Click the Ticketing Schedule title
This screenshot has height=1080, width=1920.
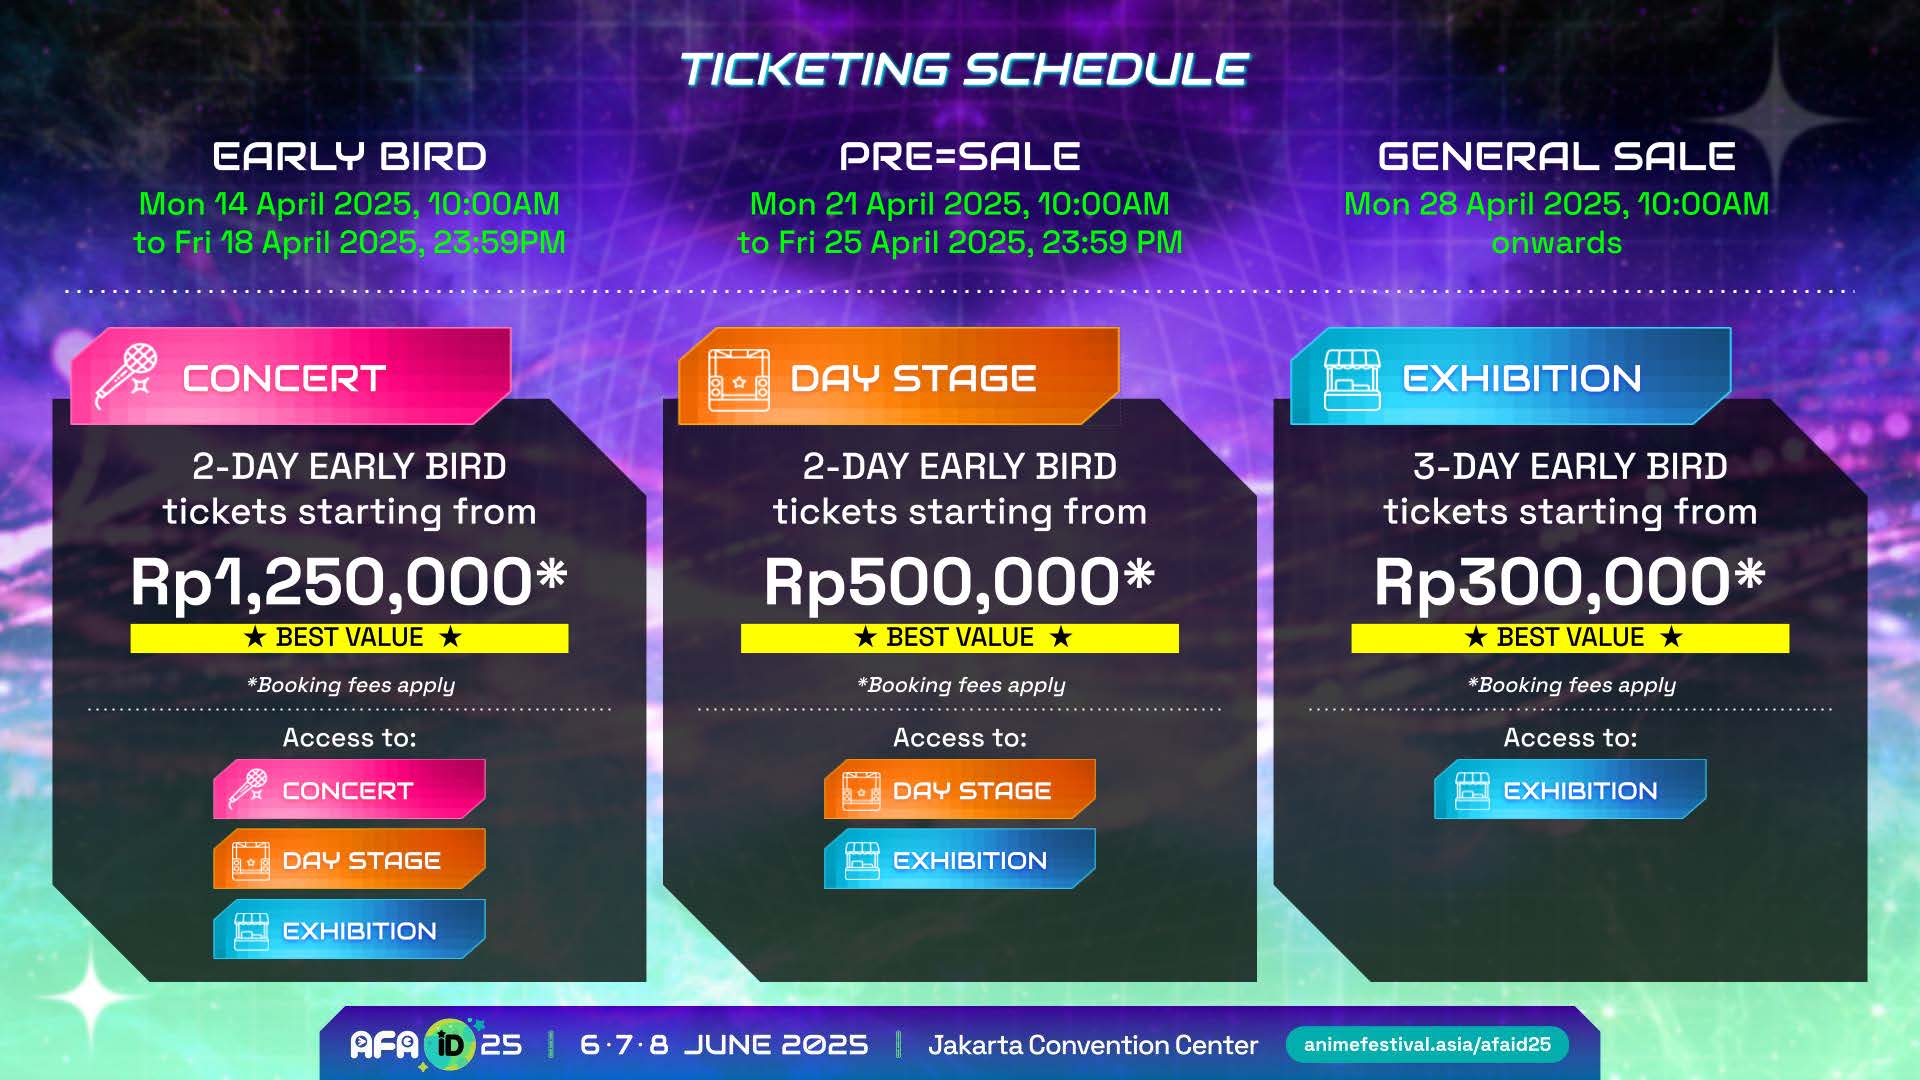[963, 70]
